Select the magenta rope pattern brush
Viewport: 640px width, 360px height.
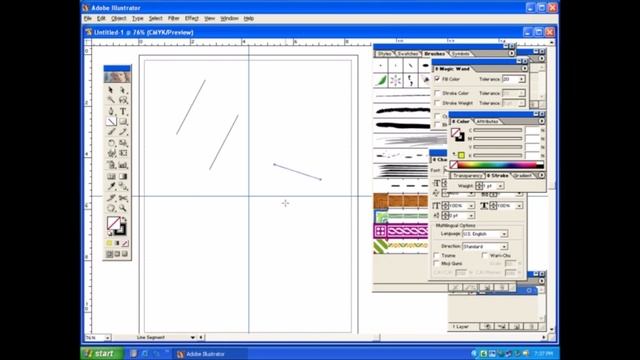pos(401,231)
